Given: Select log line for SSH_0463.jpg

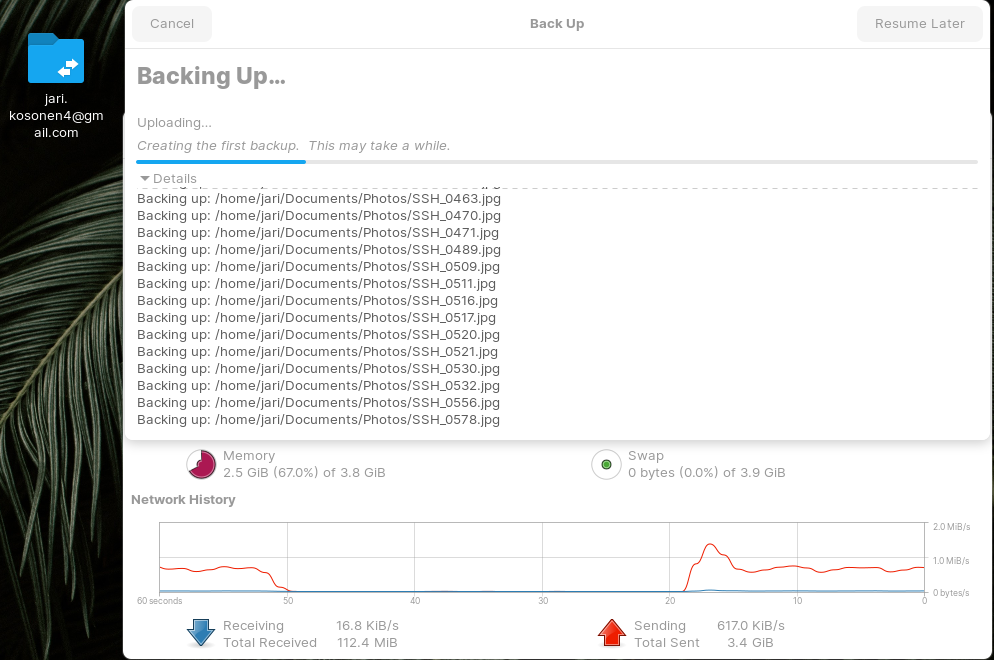Looking at the screenshot, I should coord(318,199).
